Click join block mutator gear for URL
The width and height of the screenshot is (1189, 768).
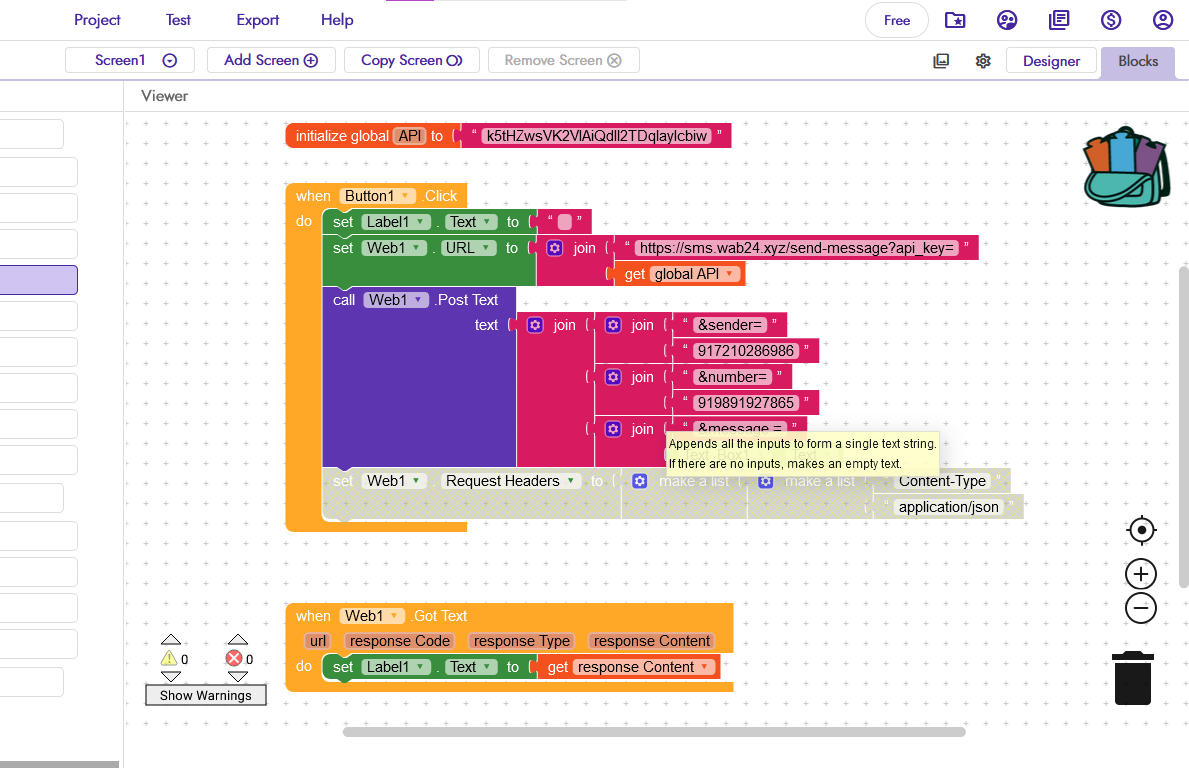tap(555, 248)
